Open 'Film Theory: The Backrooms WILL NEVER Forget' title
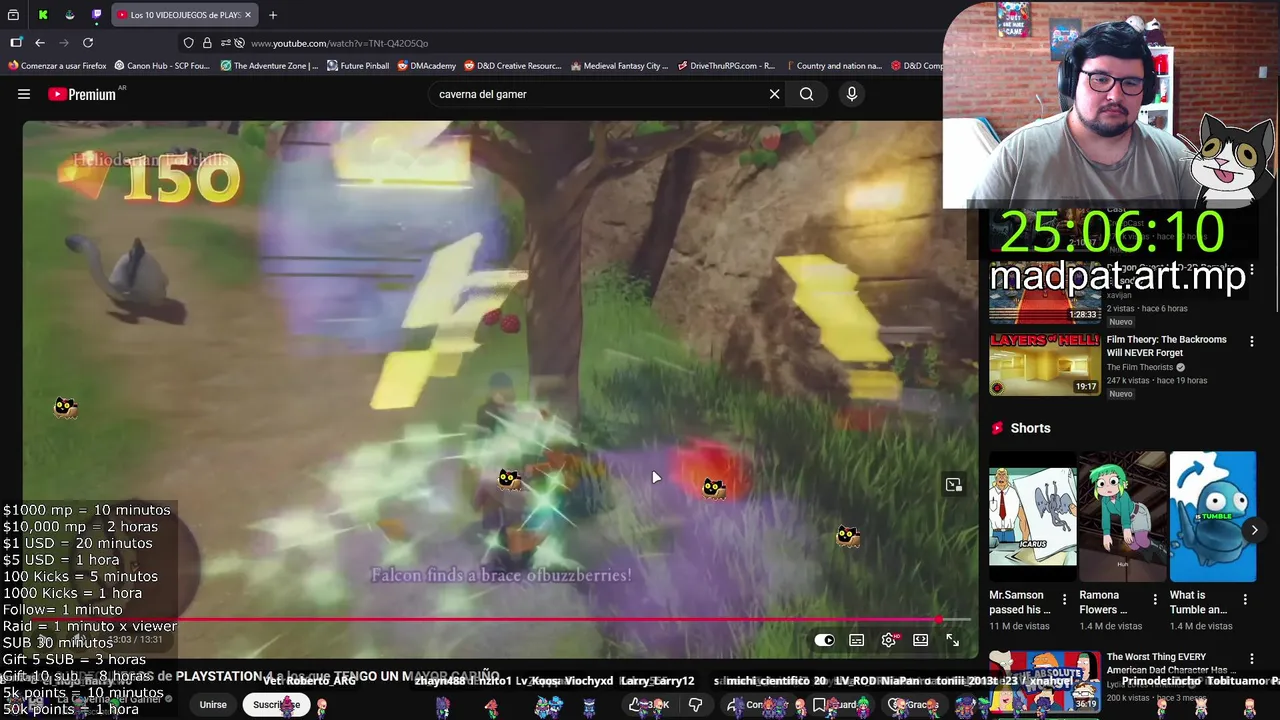The image size is (1280, 720). tap(1166, 346)
